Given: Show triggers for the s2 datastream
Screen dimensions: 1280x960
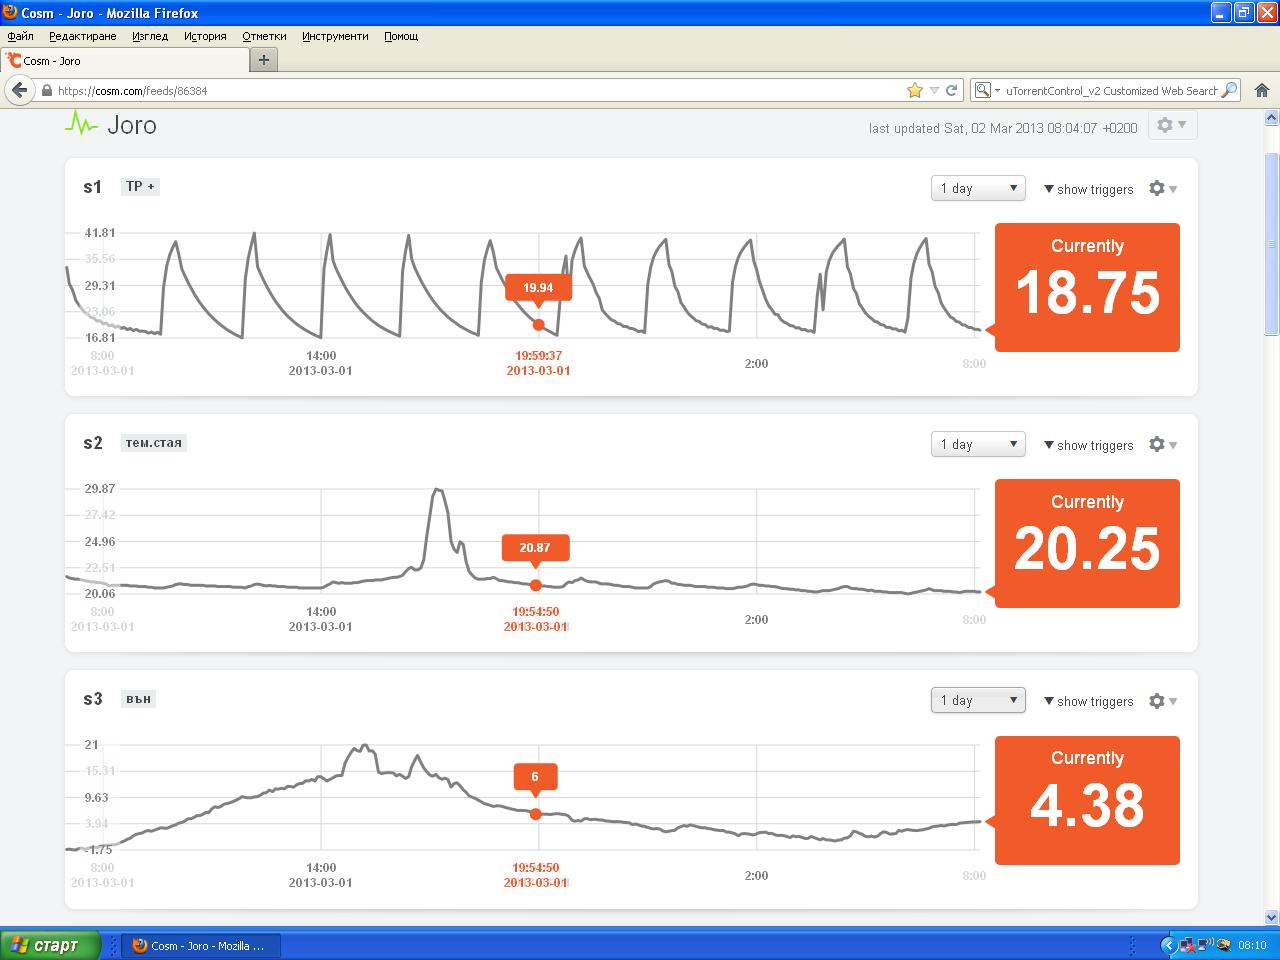Looking at the screenshot, I should click(1088, 445).
